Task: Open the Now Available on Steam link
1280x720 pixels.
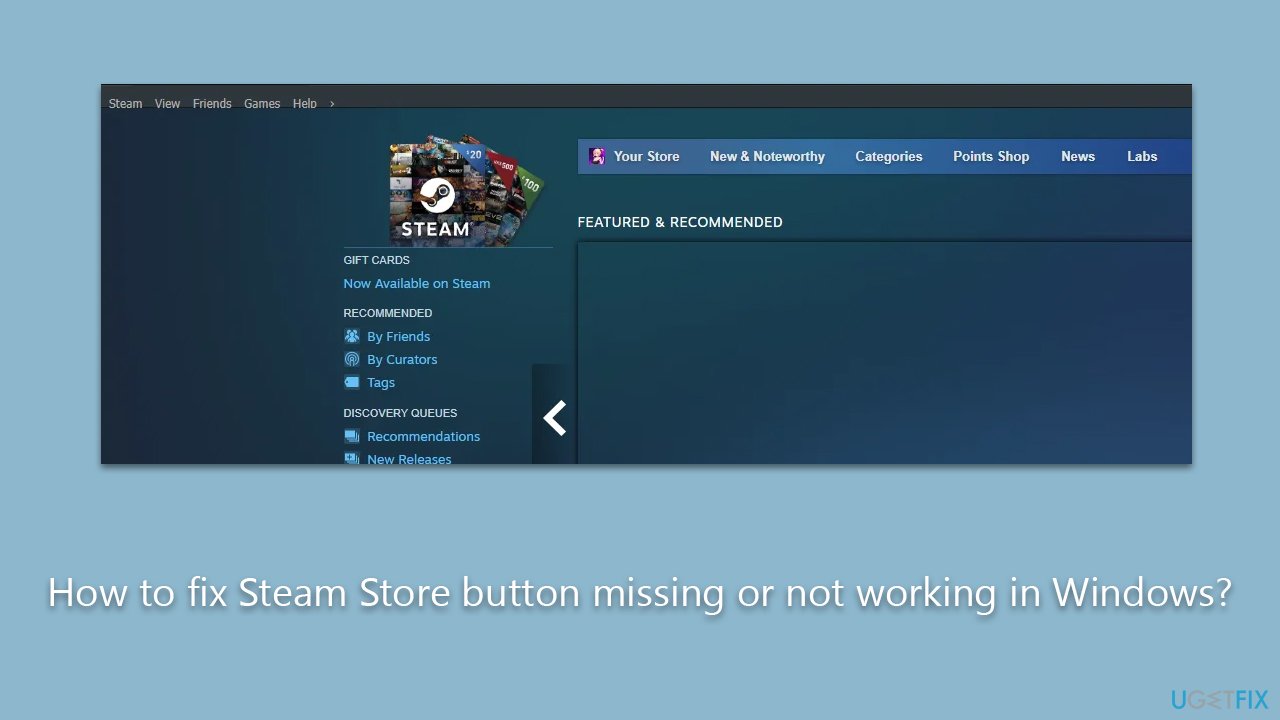Action: 417,283
